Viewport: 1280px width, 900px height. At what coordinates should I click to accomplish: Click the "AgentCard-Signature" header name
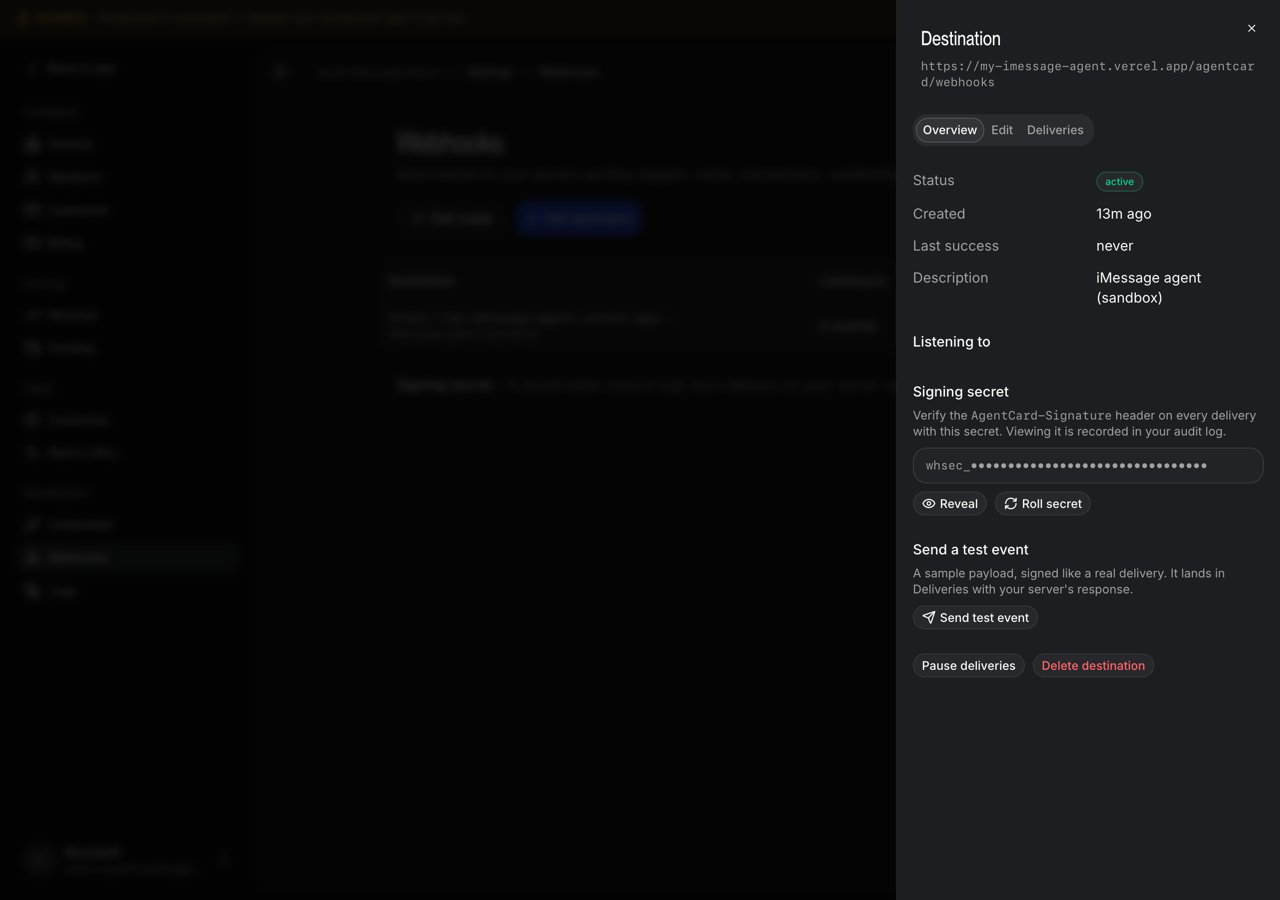(x=1041, y=416)
